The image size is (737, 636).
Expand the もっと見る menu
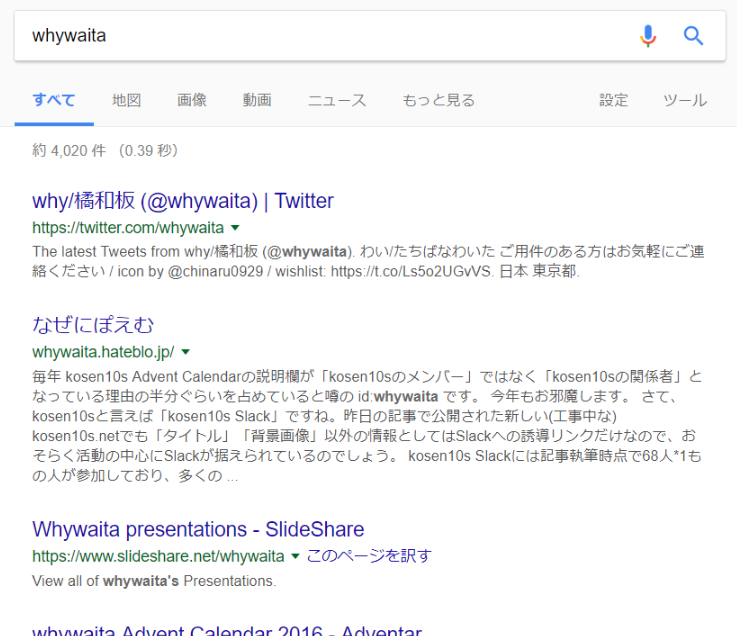tap(438, 100)
